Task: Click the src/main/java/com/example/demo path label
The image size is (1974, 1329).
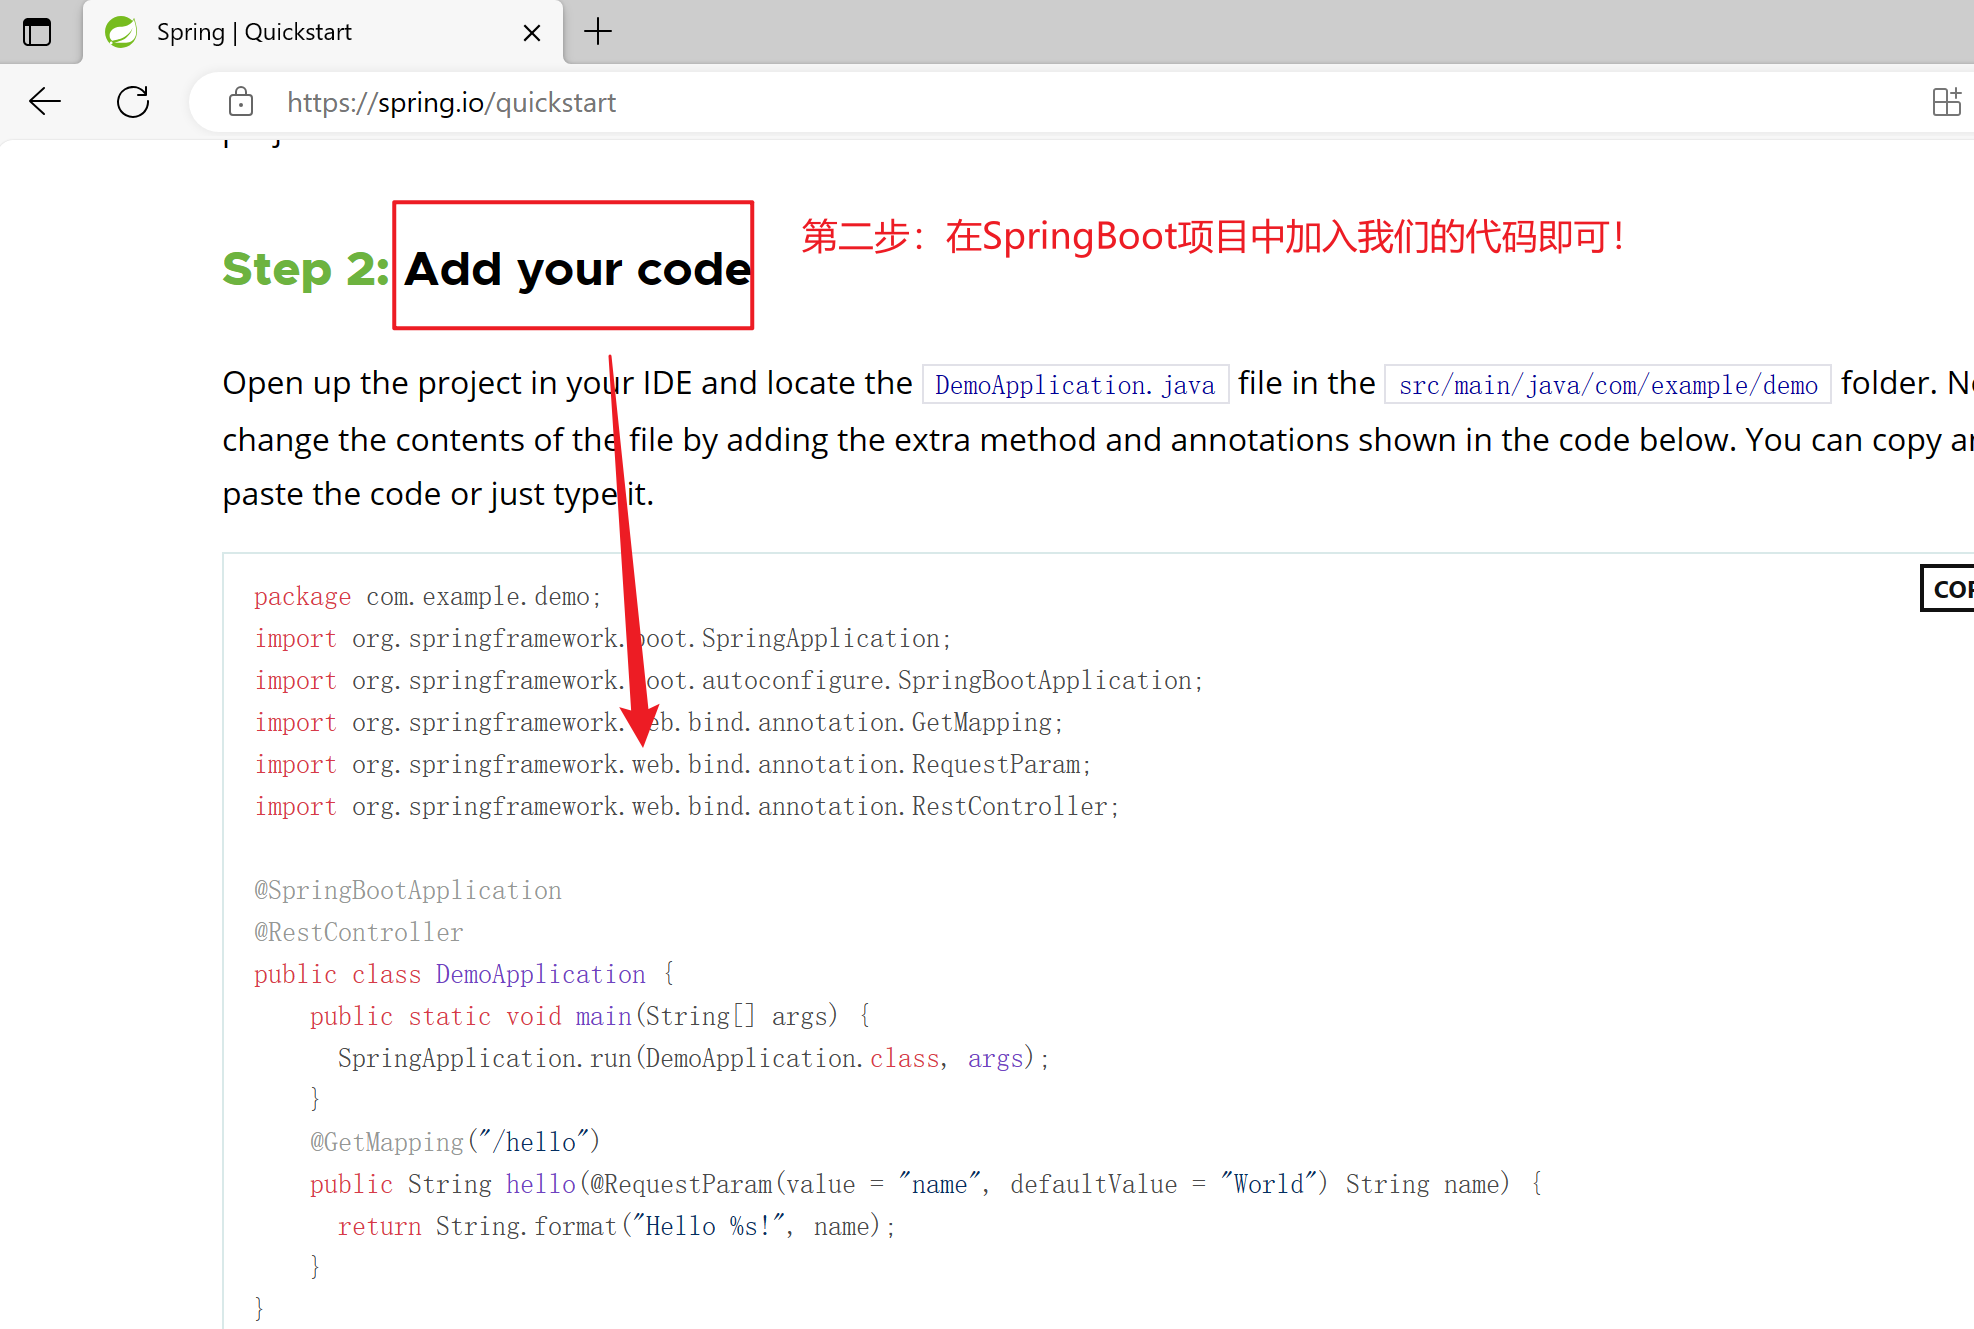Action: pos(1607,385)
